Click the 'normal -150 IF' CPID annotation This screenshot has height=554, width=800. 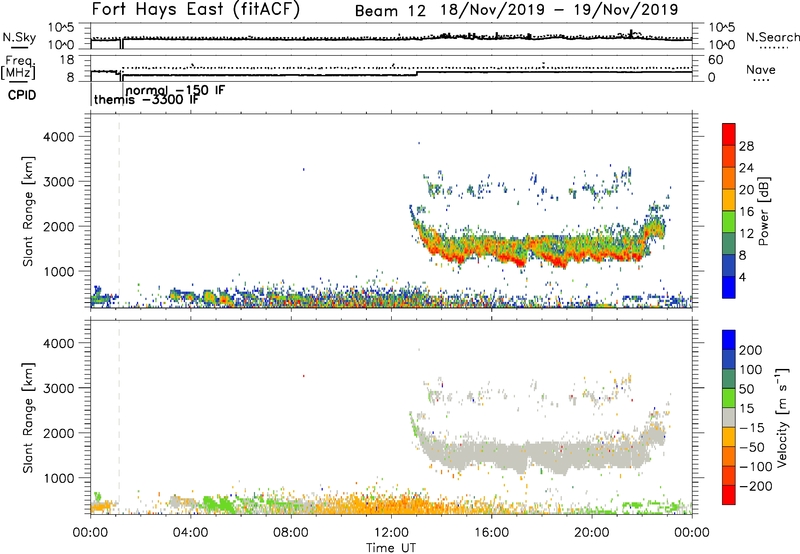176,90
